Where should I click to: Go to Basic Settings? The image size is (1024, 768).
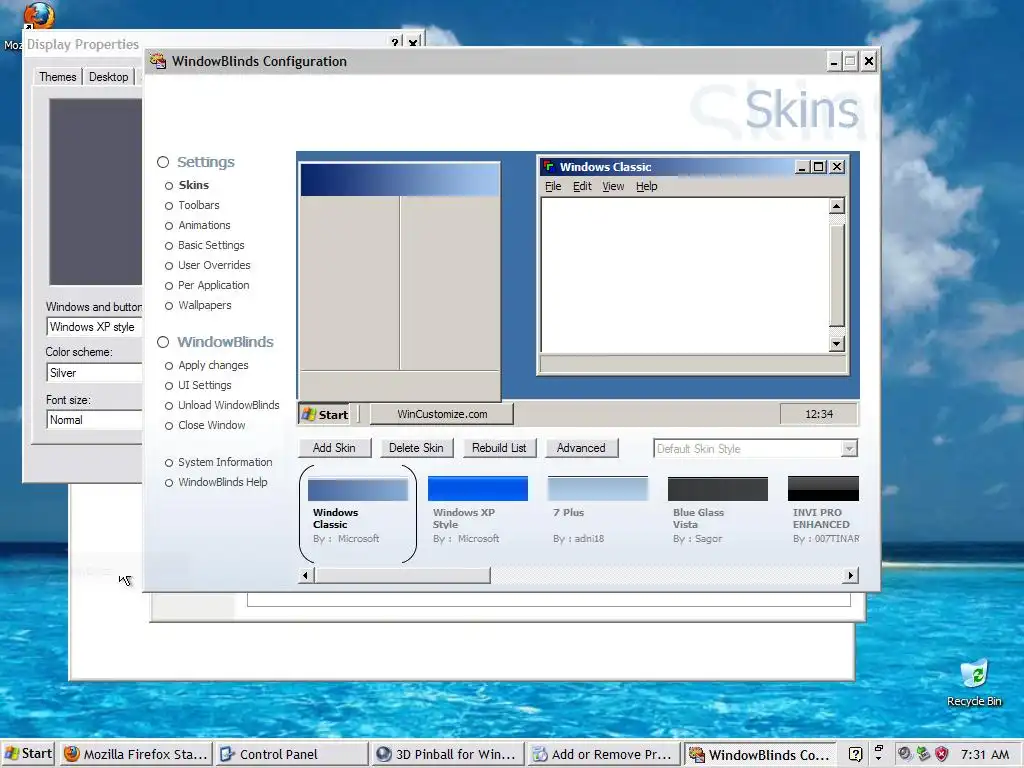click(211, 246)
